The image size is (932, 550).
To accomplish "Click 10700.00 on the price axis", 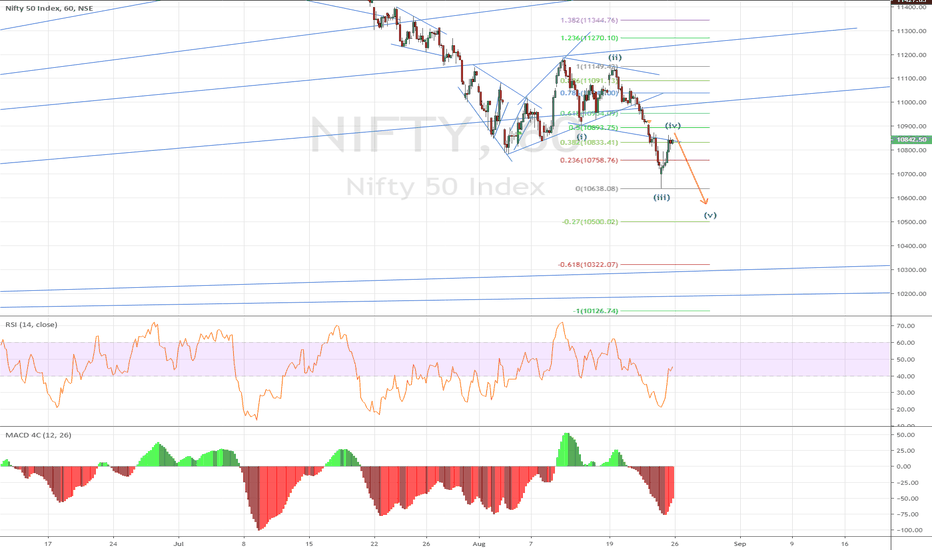I will pos(912,174).
